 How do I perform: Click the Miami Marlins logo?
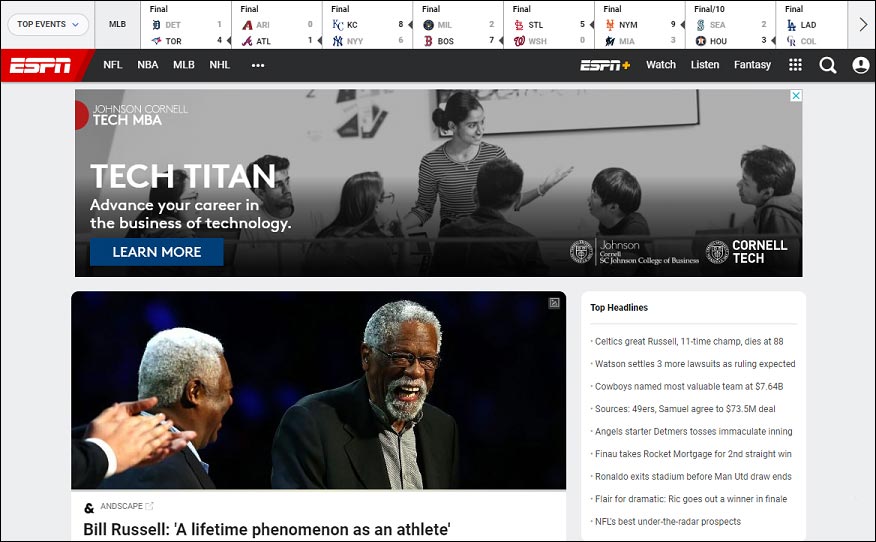(x=610, y=41)
